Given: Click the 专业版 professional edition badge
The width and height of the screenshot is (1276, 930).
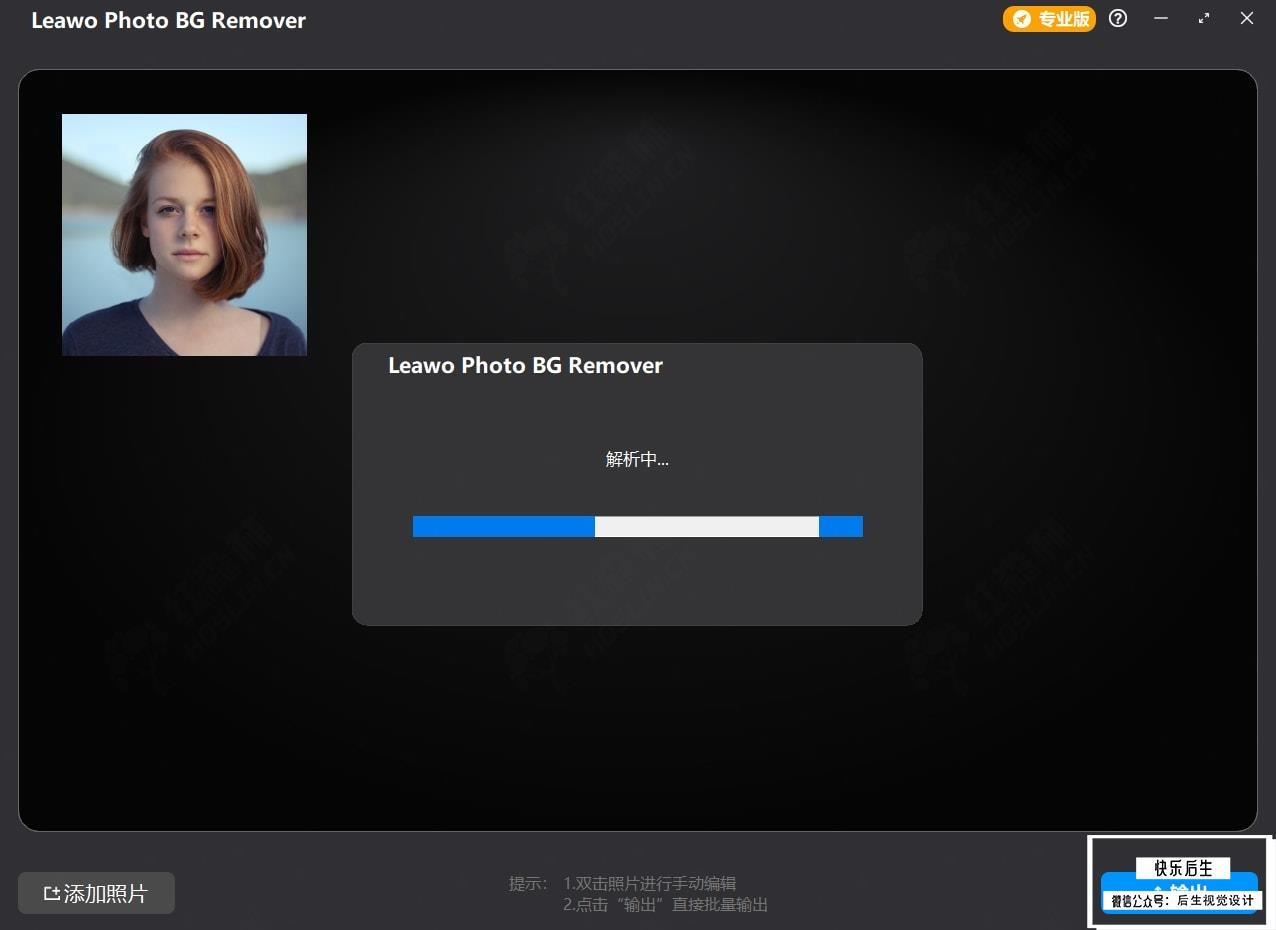Looking at the screenshot, I should point(1049,19).
